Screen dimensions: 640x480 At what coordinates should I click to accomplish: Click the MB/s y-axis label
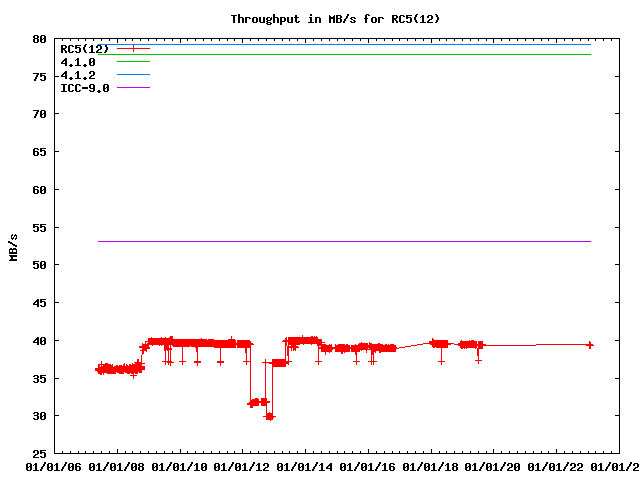coord(13,247)
